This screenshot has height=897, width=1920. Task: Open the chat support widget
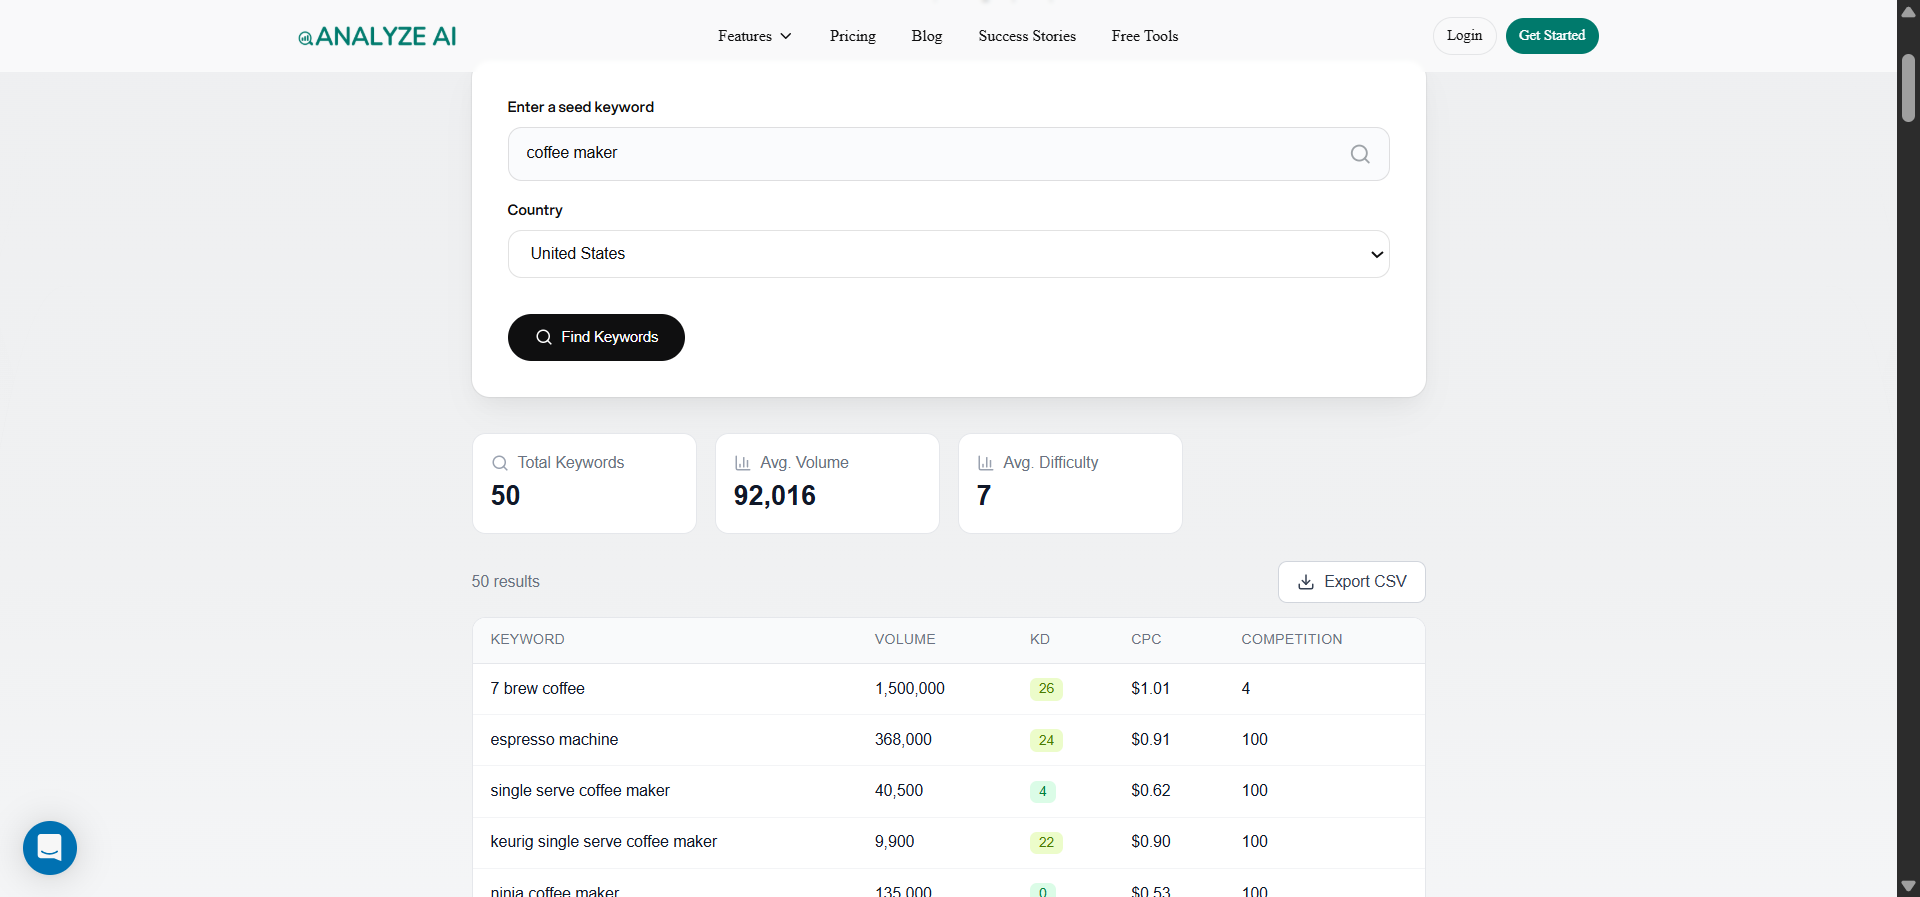[x=50, y=848]
